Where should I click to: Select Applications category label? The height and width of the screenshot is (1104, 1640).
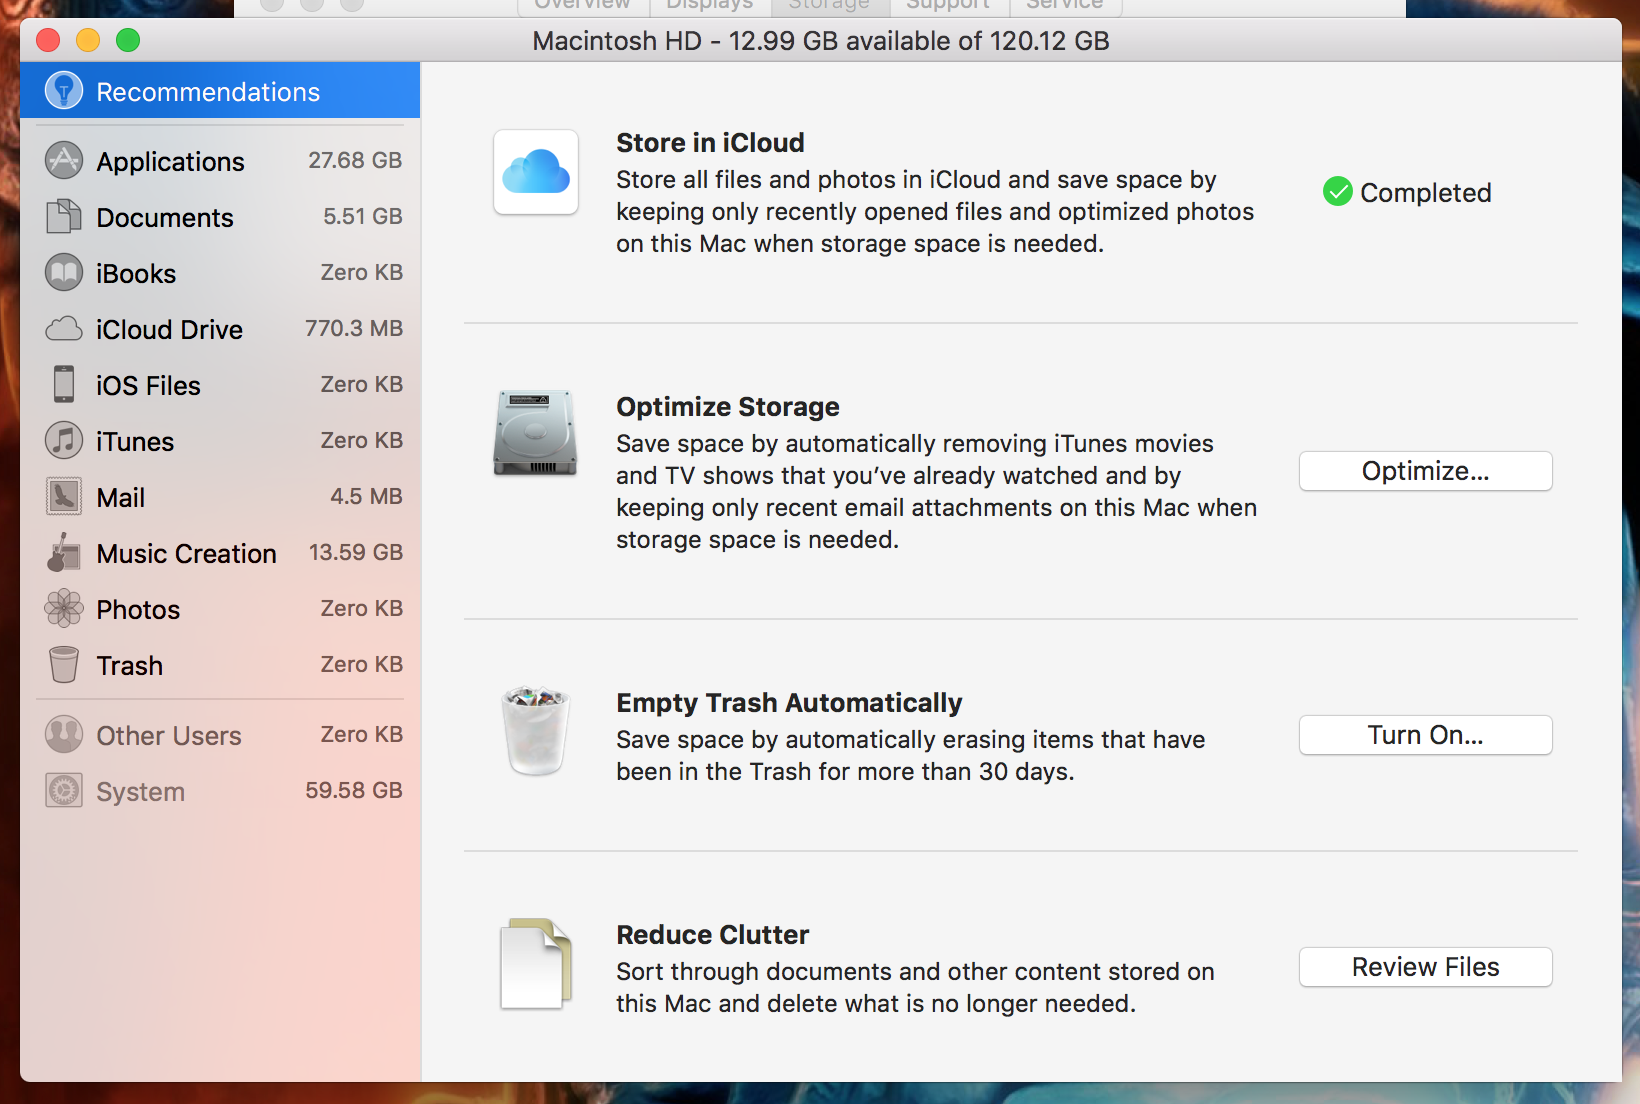point(170,162)
